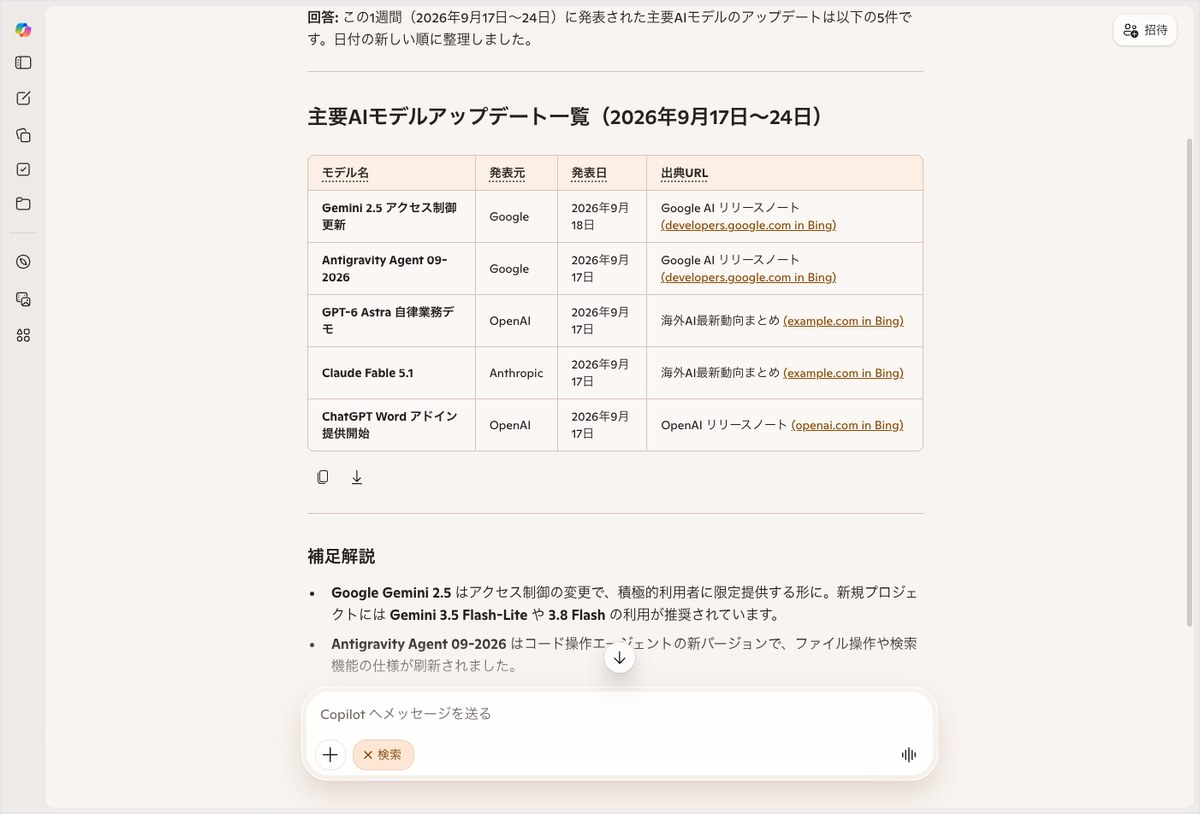Viewport: 1200px width, 814px height.
Task: Click the plus attach button in composer
Action: [x=330, y=755]
